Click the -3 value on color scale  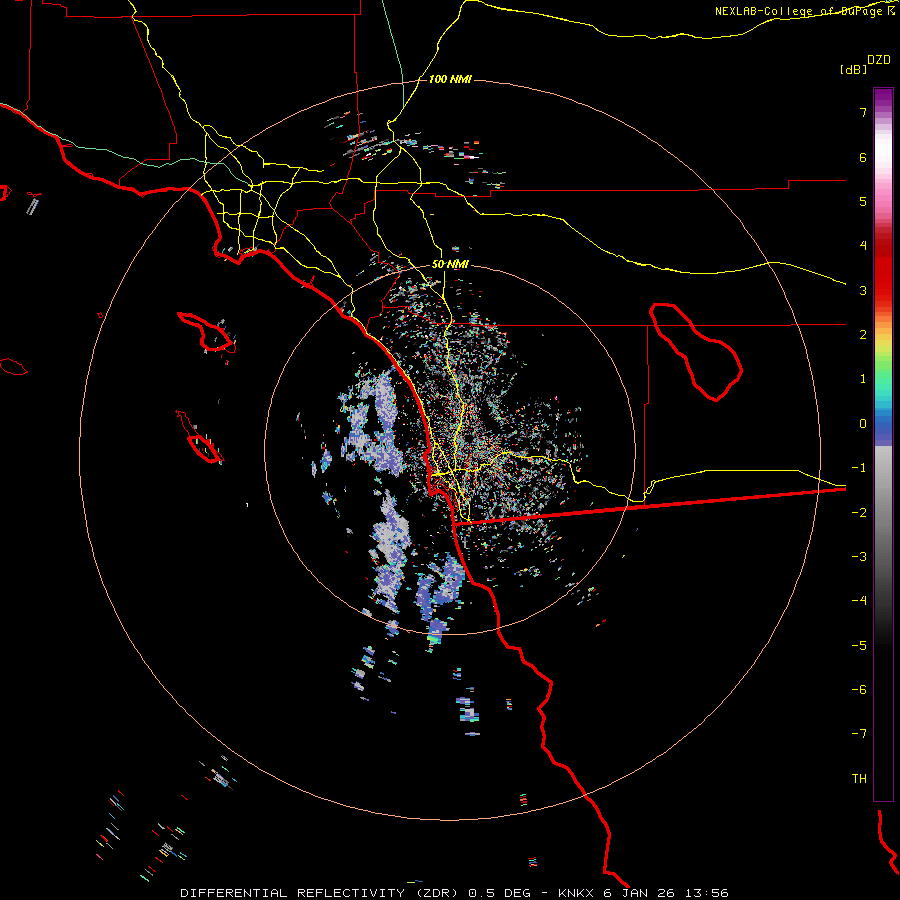click(x=859, y=557)
